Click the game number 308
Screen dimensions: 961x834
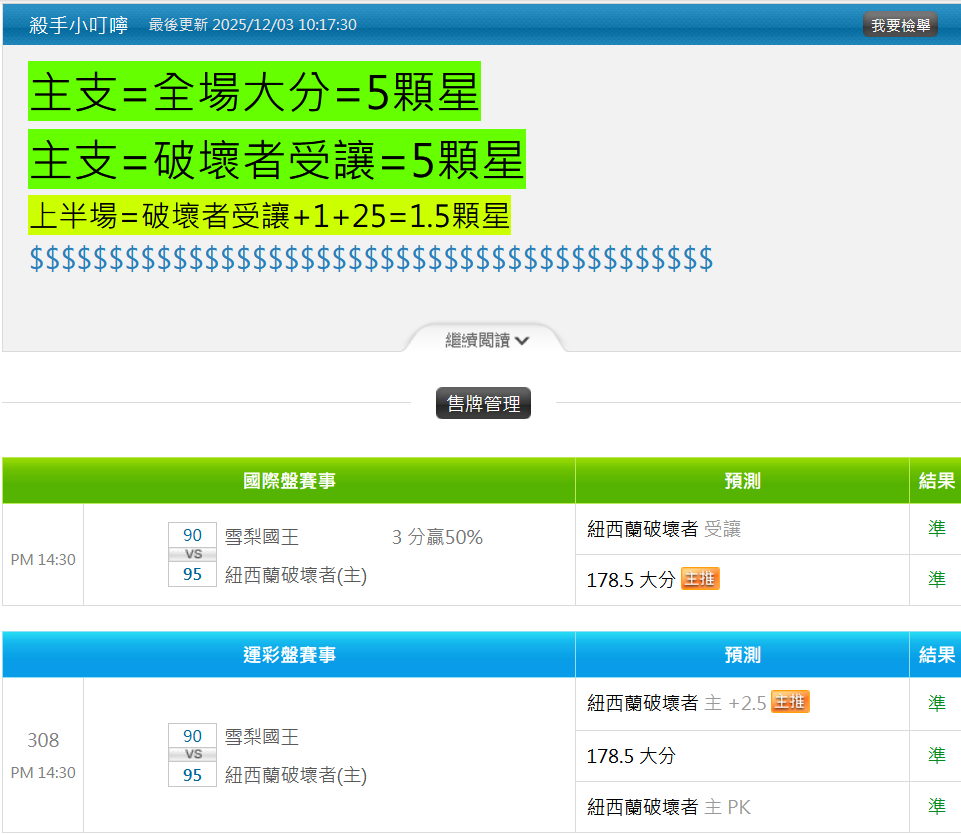43,740
